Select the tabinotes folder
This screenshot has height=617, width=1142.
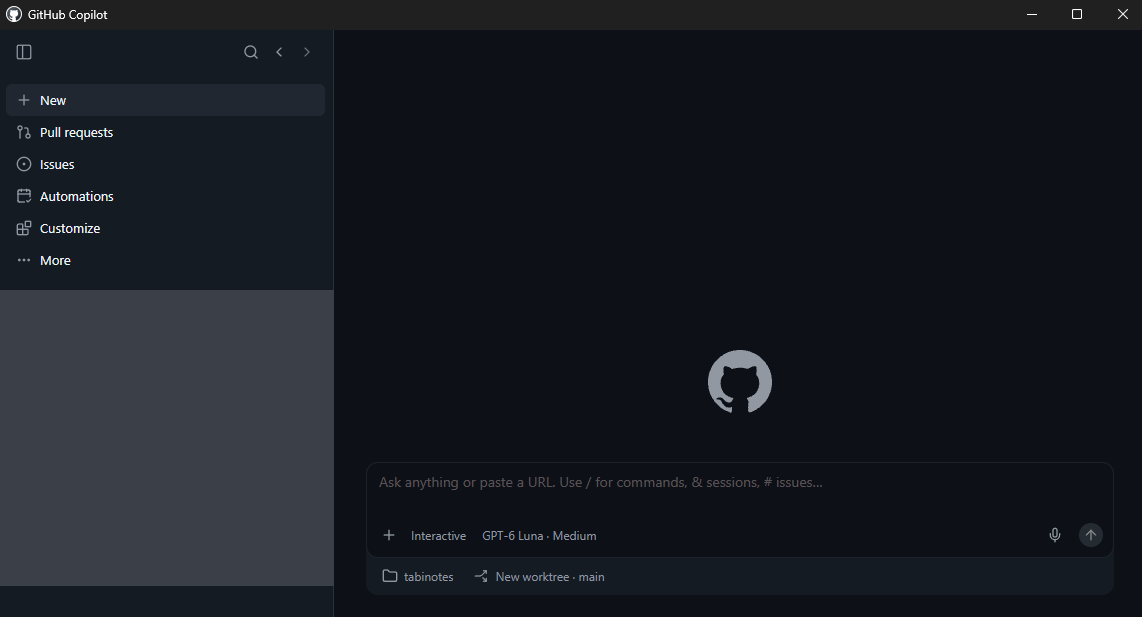click(418, 576)
